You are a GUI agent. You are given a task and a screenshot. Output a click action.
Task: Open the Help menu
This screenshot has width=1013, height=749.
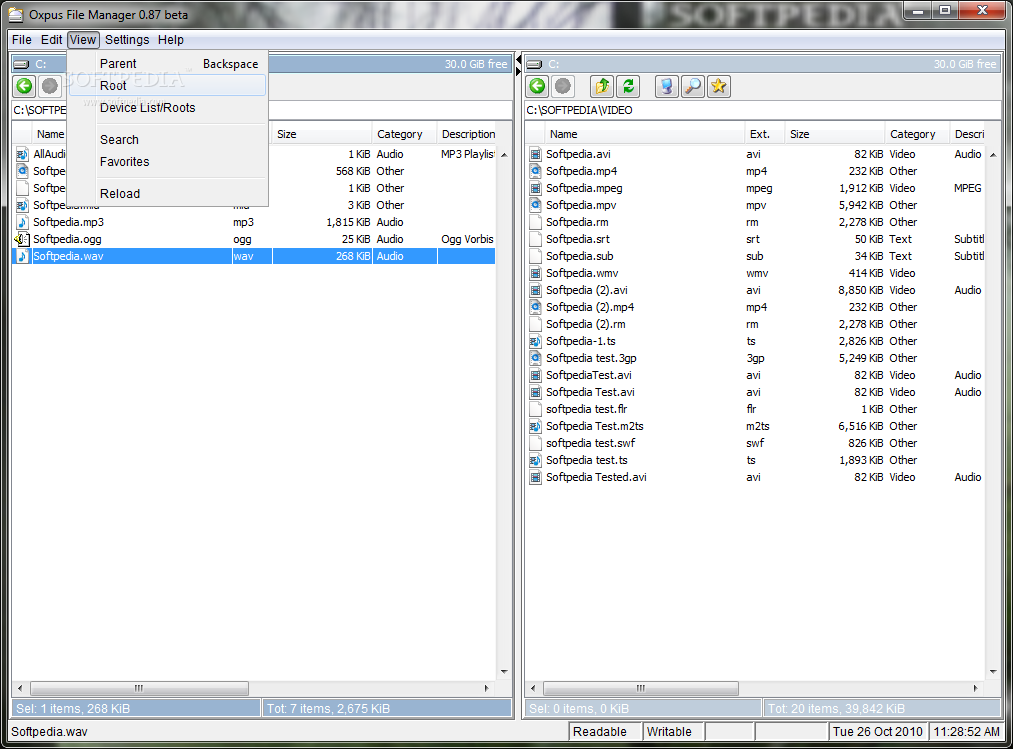(171, 39)
